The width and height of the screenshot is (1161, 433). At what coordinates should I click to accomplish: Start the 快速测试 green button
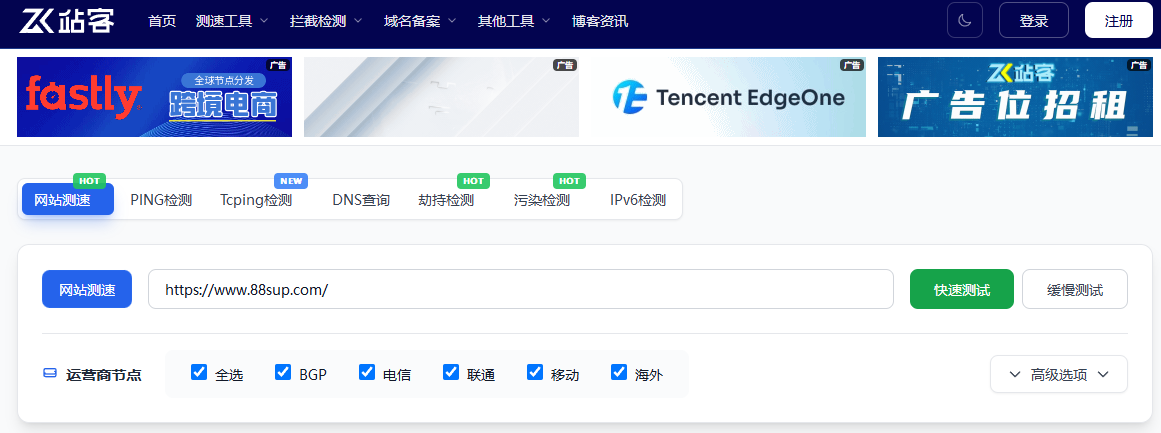pos(961,290)
